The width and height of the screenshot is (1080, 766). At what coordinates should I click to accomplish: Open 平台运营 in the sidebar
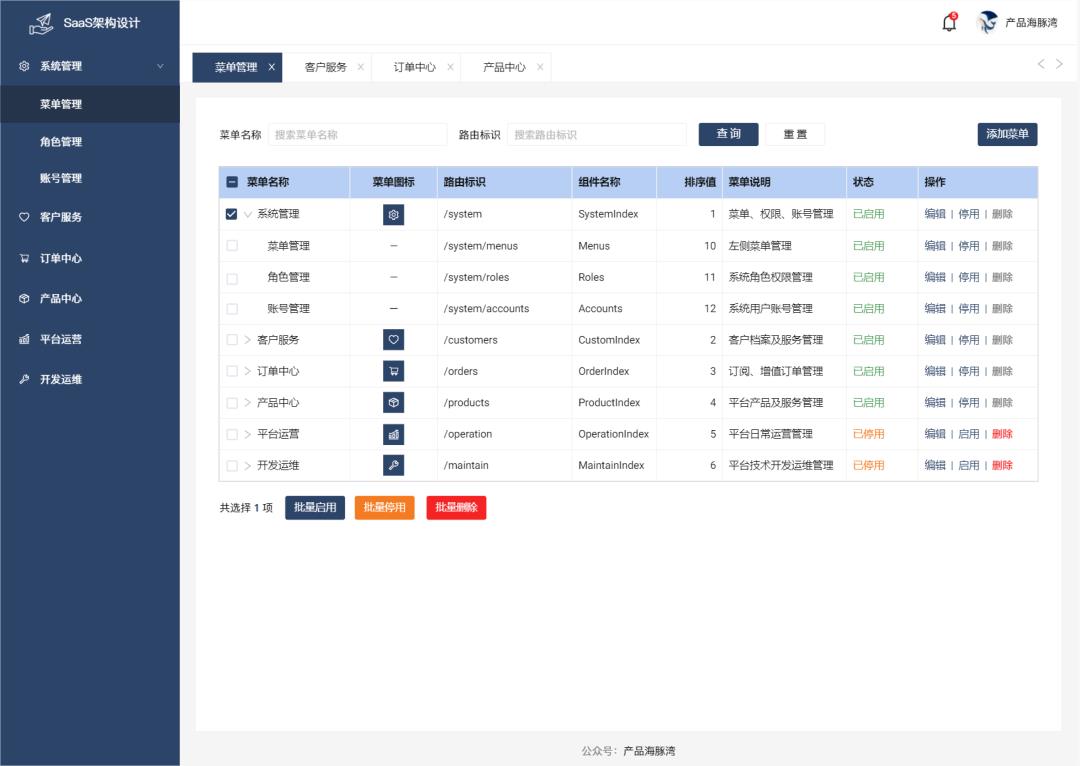(x=61, y=339)
